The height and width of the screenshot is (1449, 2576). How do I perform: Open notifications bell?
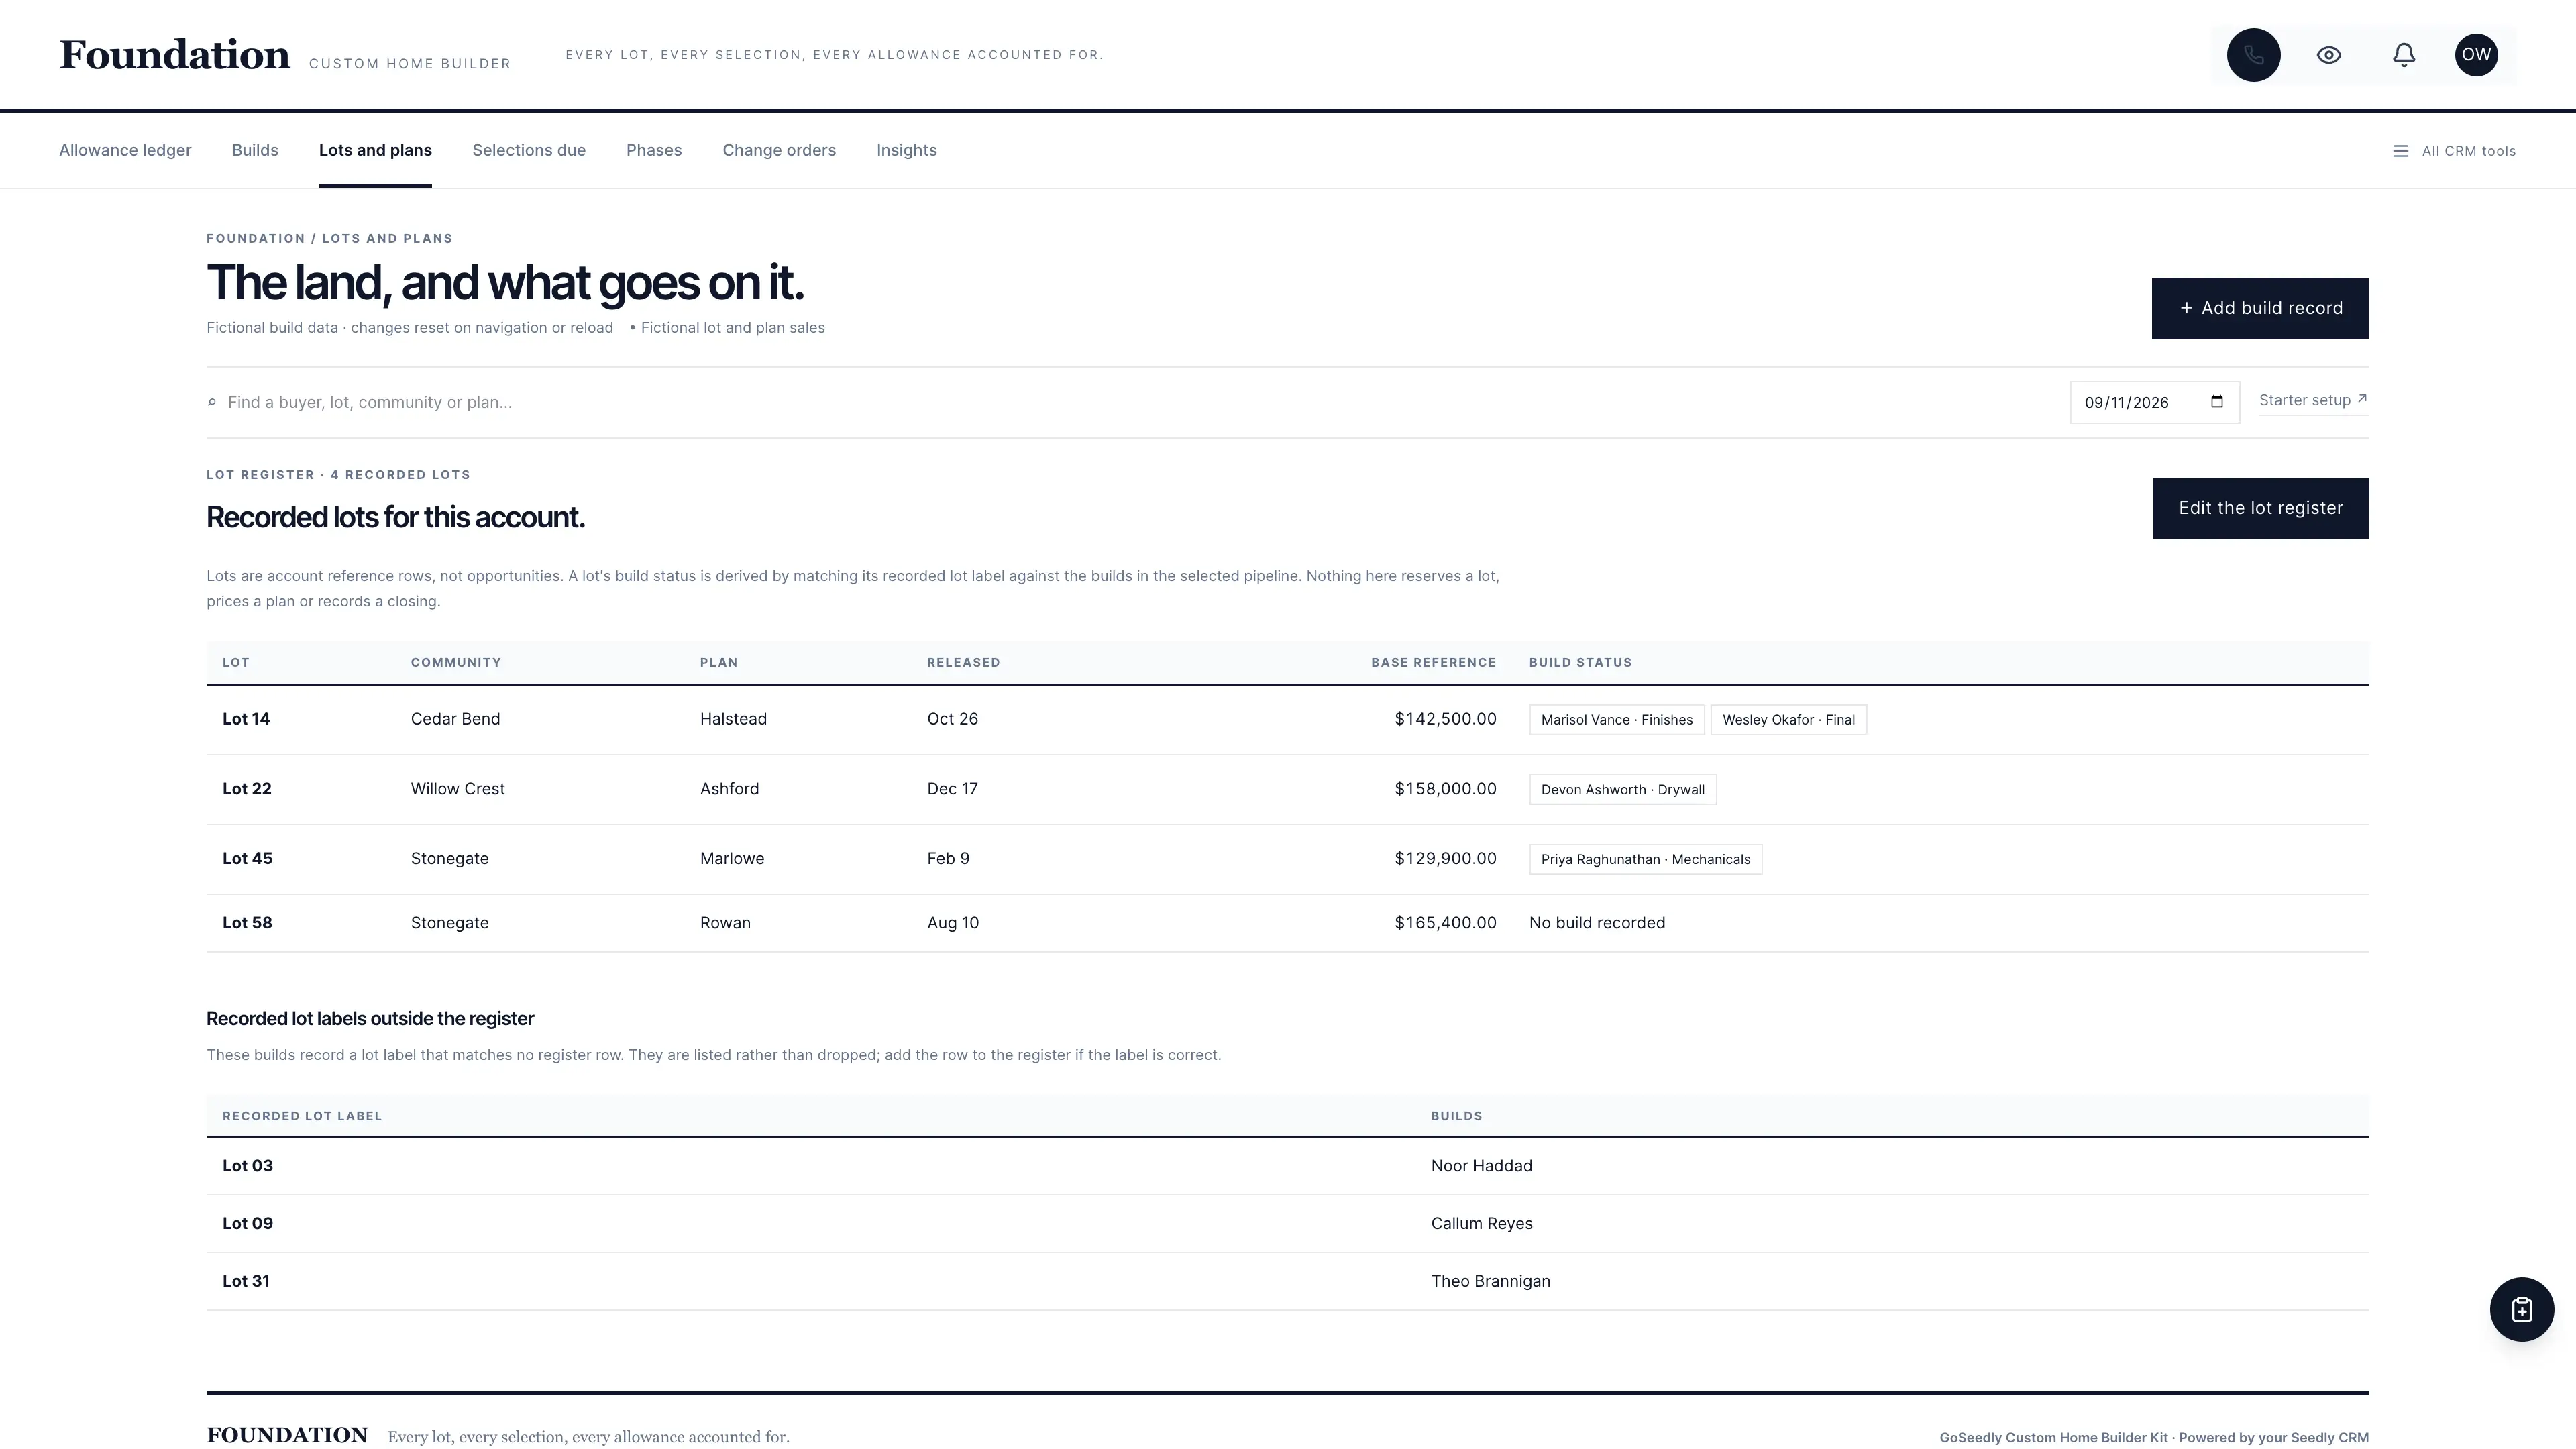(x=2404, y=55)
